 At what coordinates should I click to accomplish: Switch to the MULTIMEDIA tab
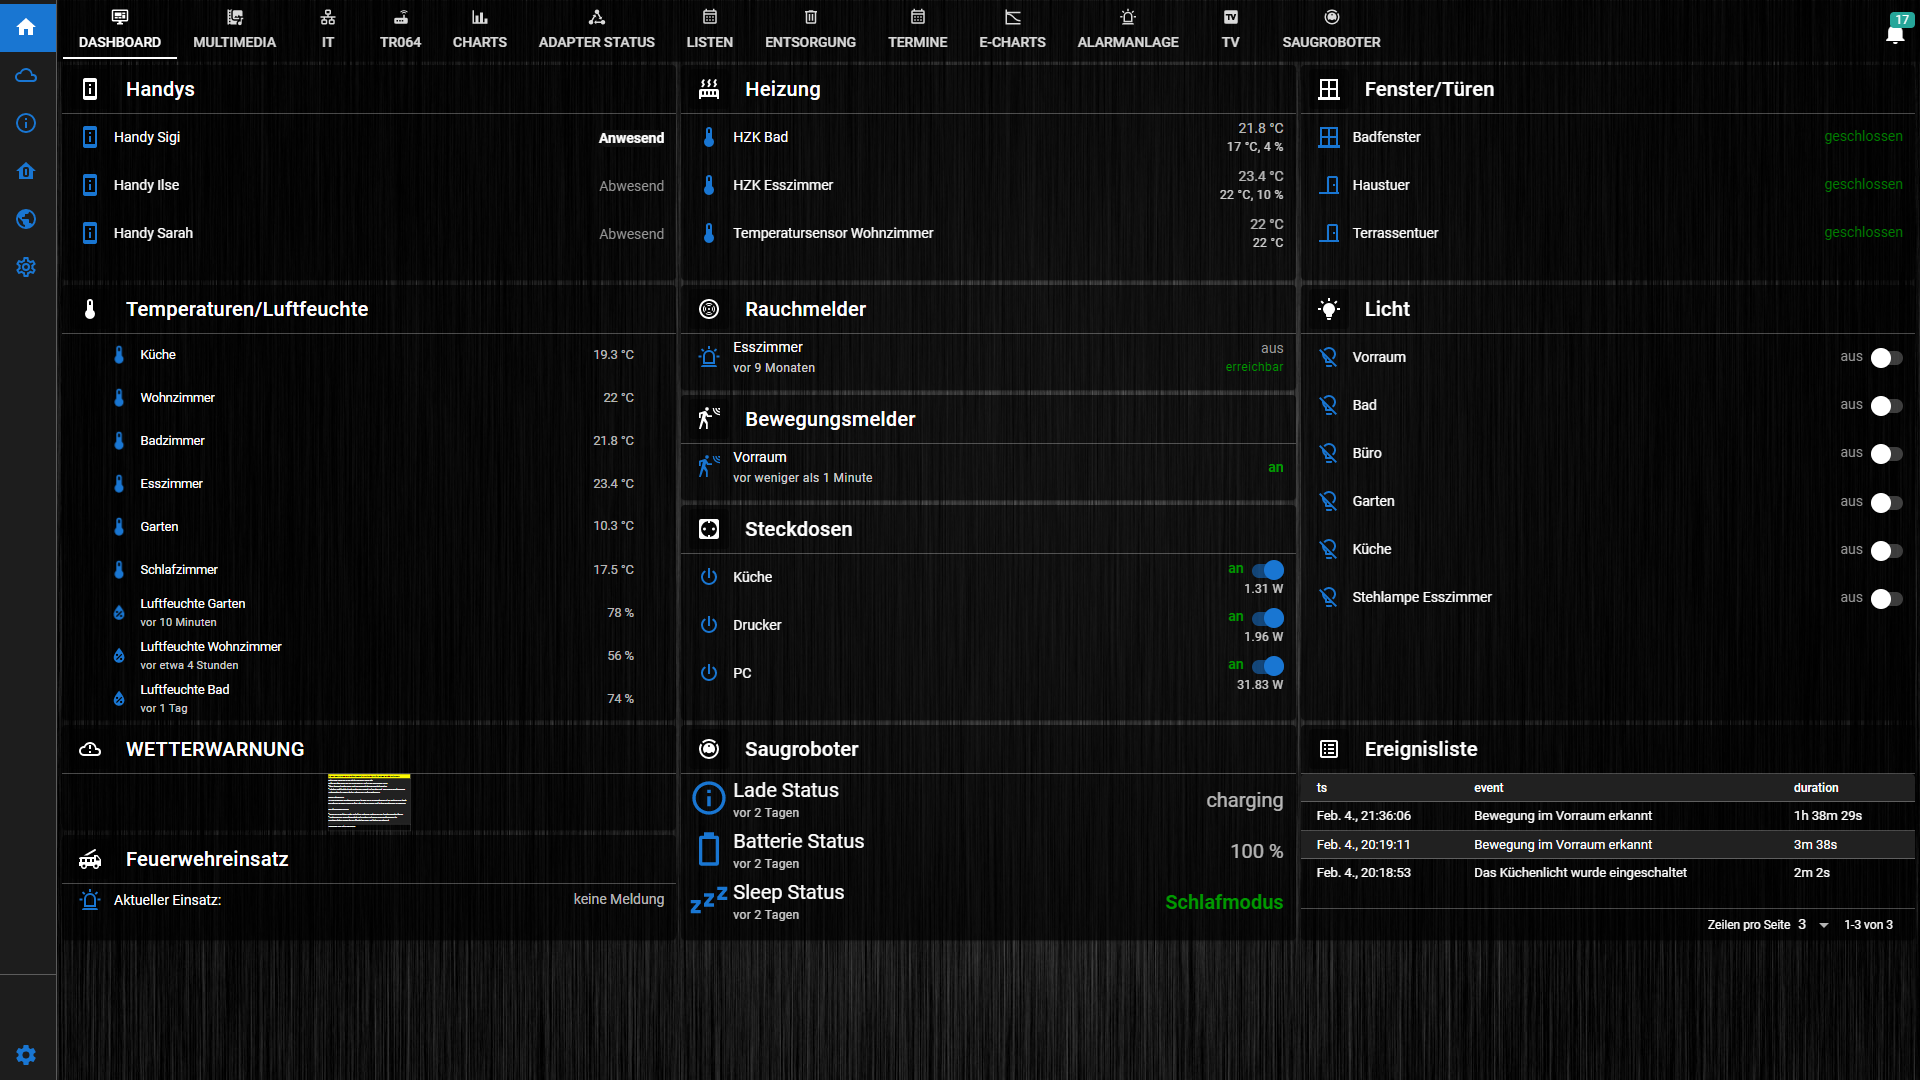pyautogui.click(x=234, y=29)
